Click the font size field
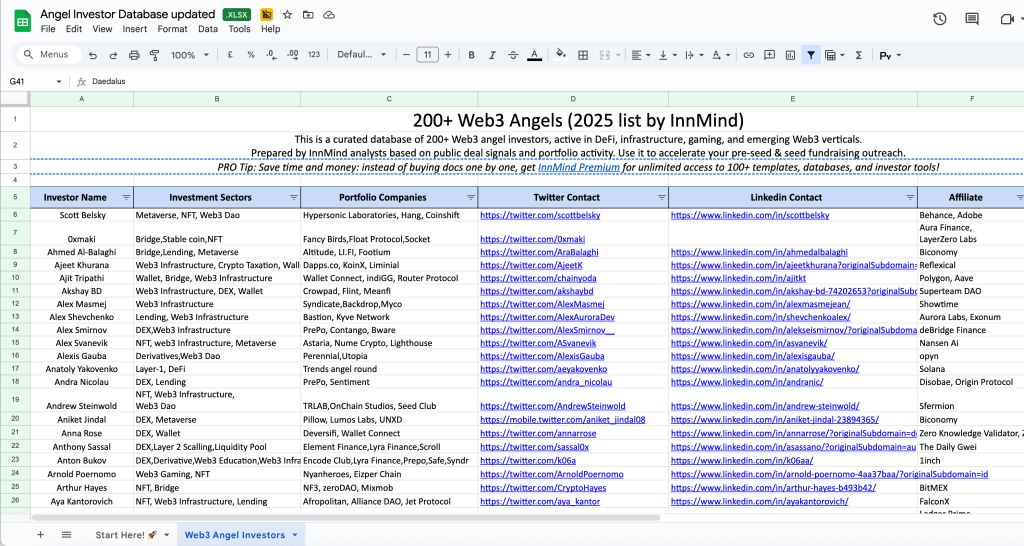Viewport: 1024px width, 546px height. 427,55
